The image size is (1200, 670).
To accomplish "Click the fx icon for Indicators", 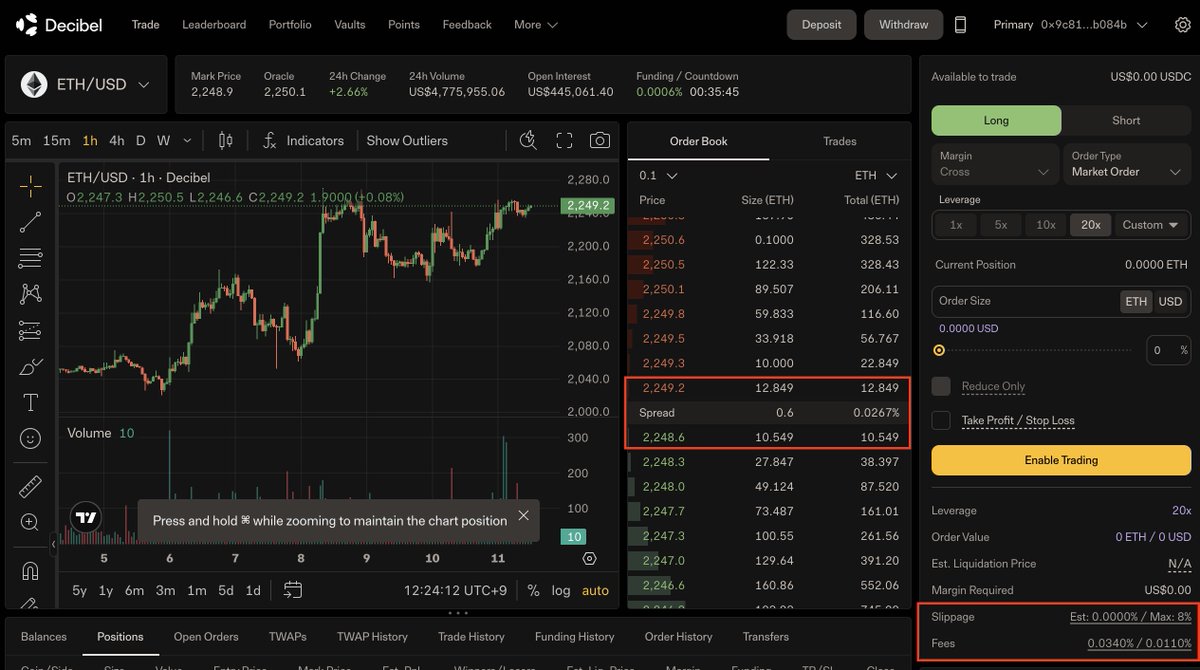I will [269, 141].
